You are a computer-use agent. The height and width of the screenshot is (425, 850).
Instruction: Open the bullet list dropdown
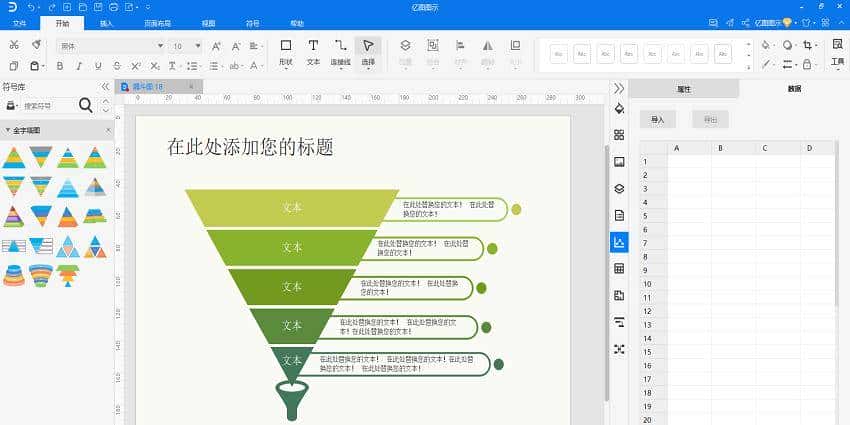[x=192, y=66]
